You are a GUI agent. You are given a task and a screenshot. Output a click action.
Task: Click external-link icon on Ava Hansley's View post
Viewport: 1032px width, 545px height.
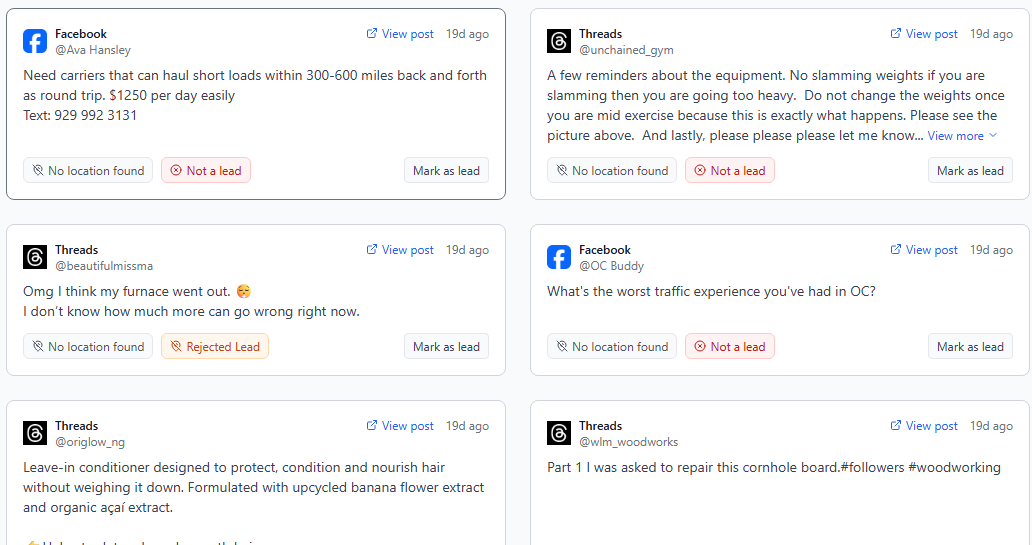click(372, 33)
